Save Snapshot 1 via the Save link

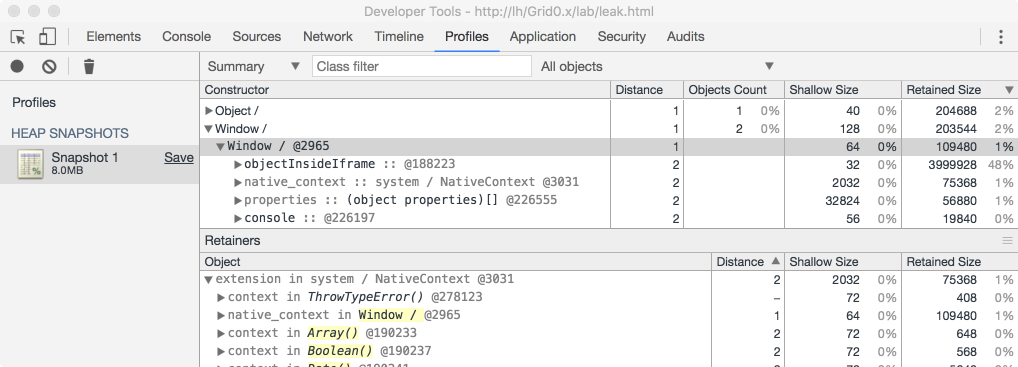tap(179, 157)
